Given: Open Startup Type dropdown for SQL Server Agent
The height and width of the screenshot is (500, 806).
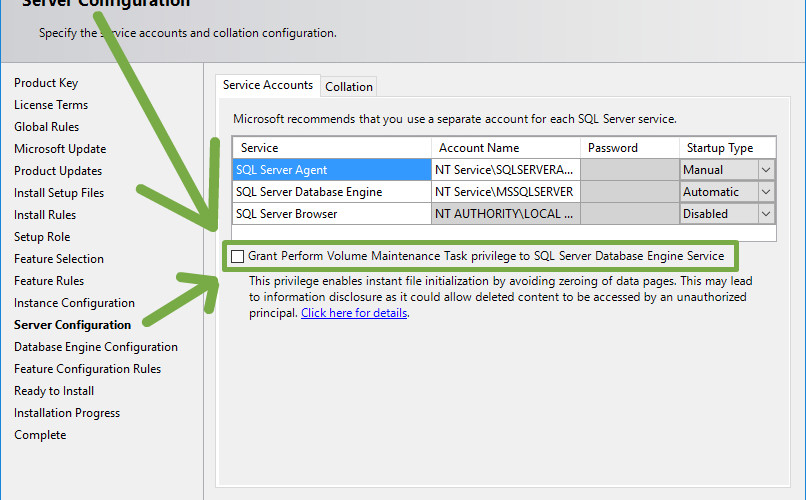Looking at the screenshot, I should pos(765,170).
